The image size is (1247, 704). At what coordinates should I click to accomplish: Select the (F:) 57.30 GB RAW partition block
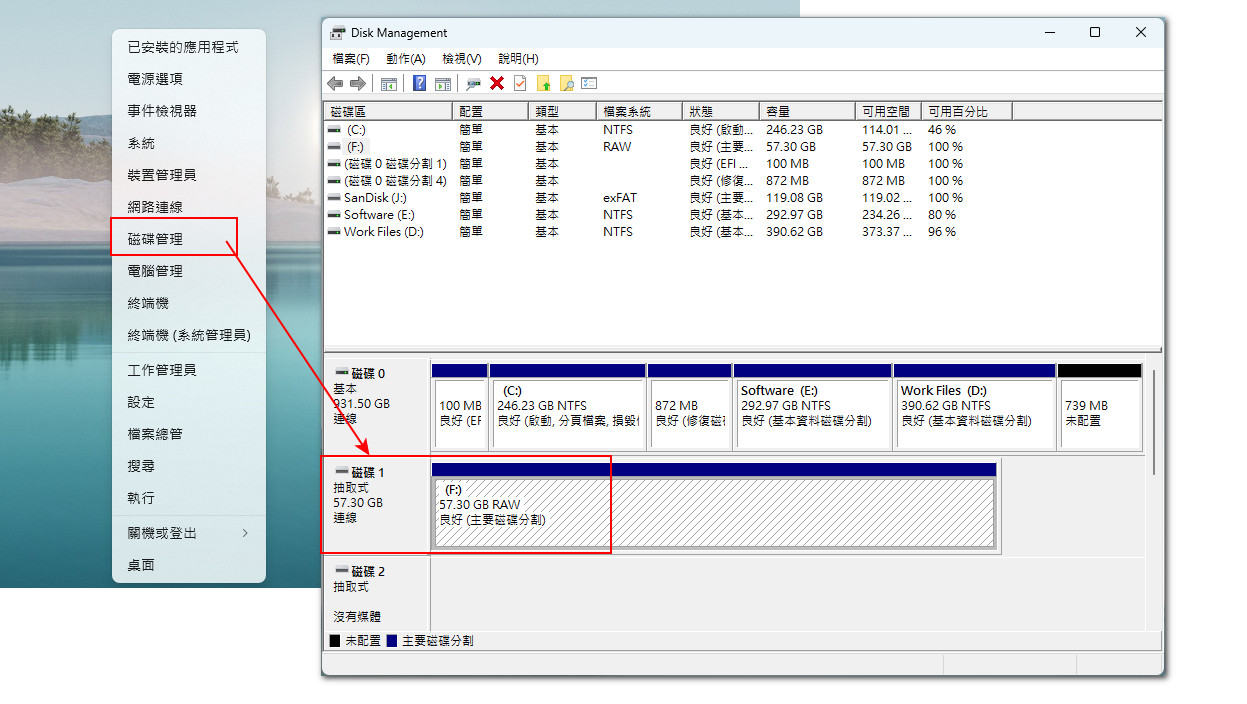click(x=714, y=513)
